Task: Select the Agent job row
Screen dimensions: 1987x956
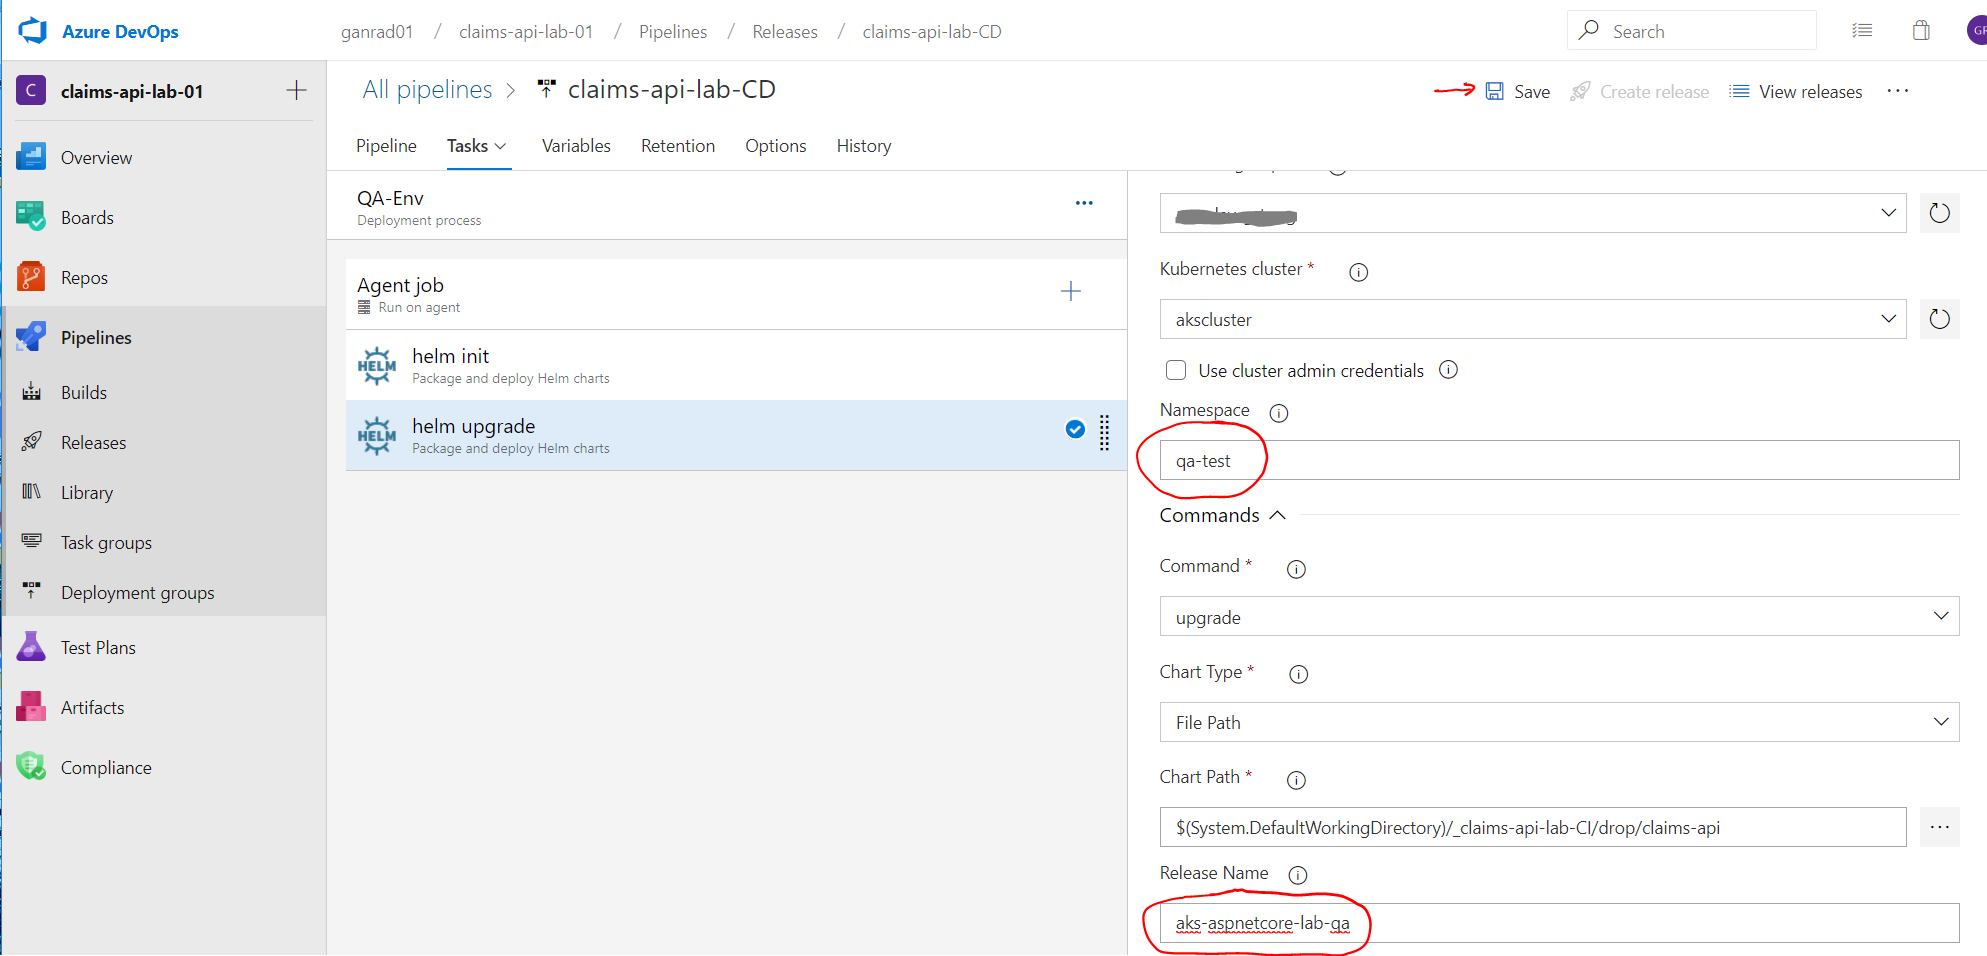Action: (x=736, y=294)
